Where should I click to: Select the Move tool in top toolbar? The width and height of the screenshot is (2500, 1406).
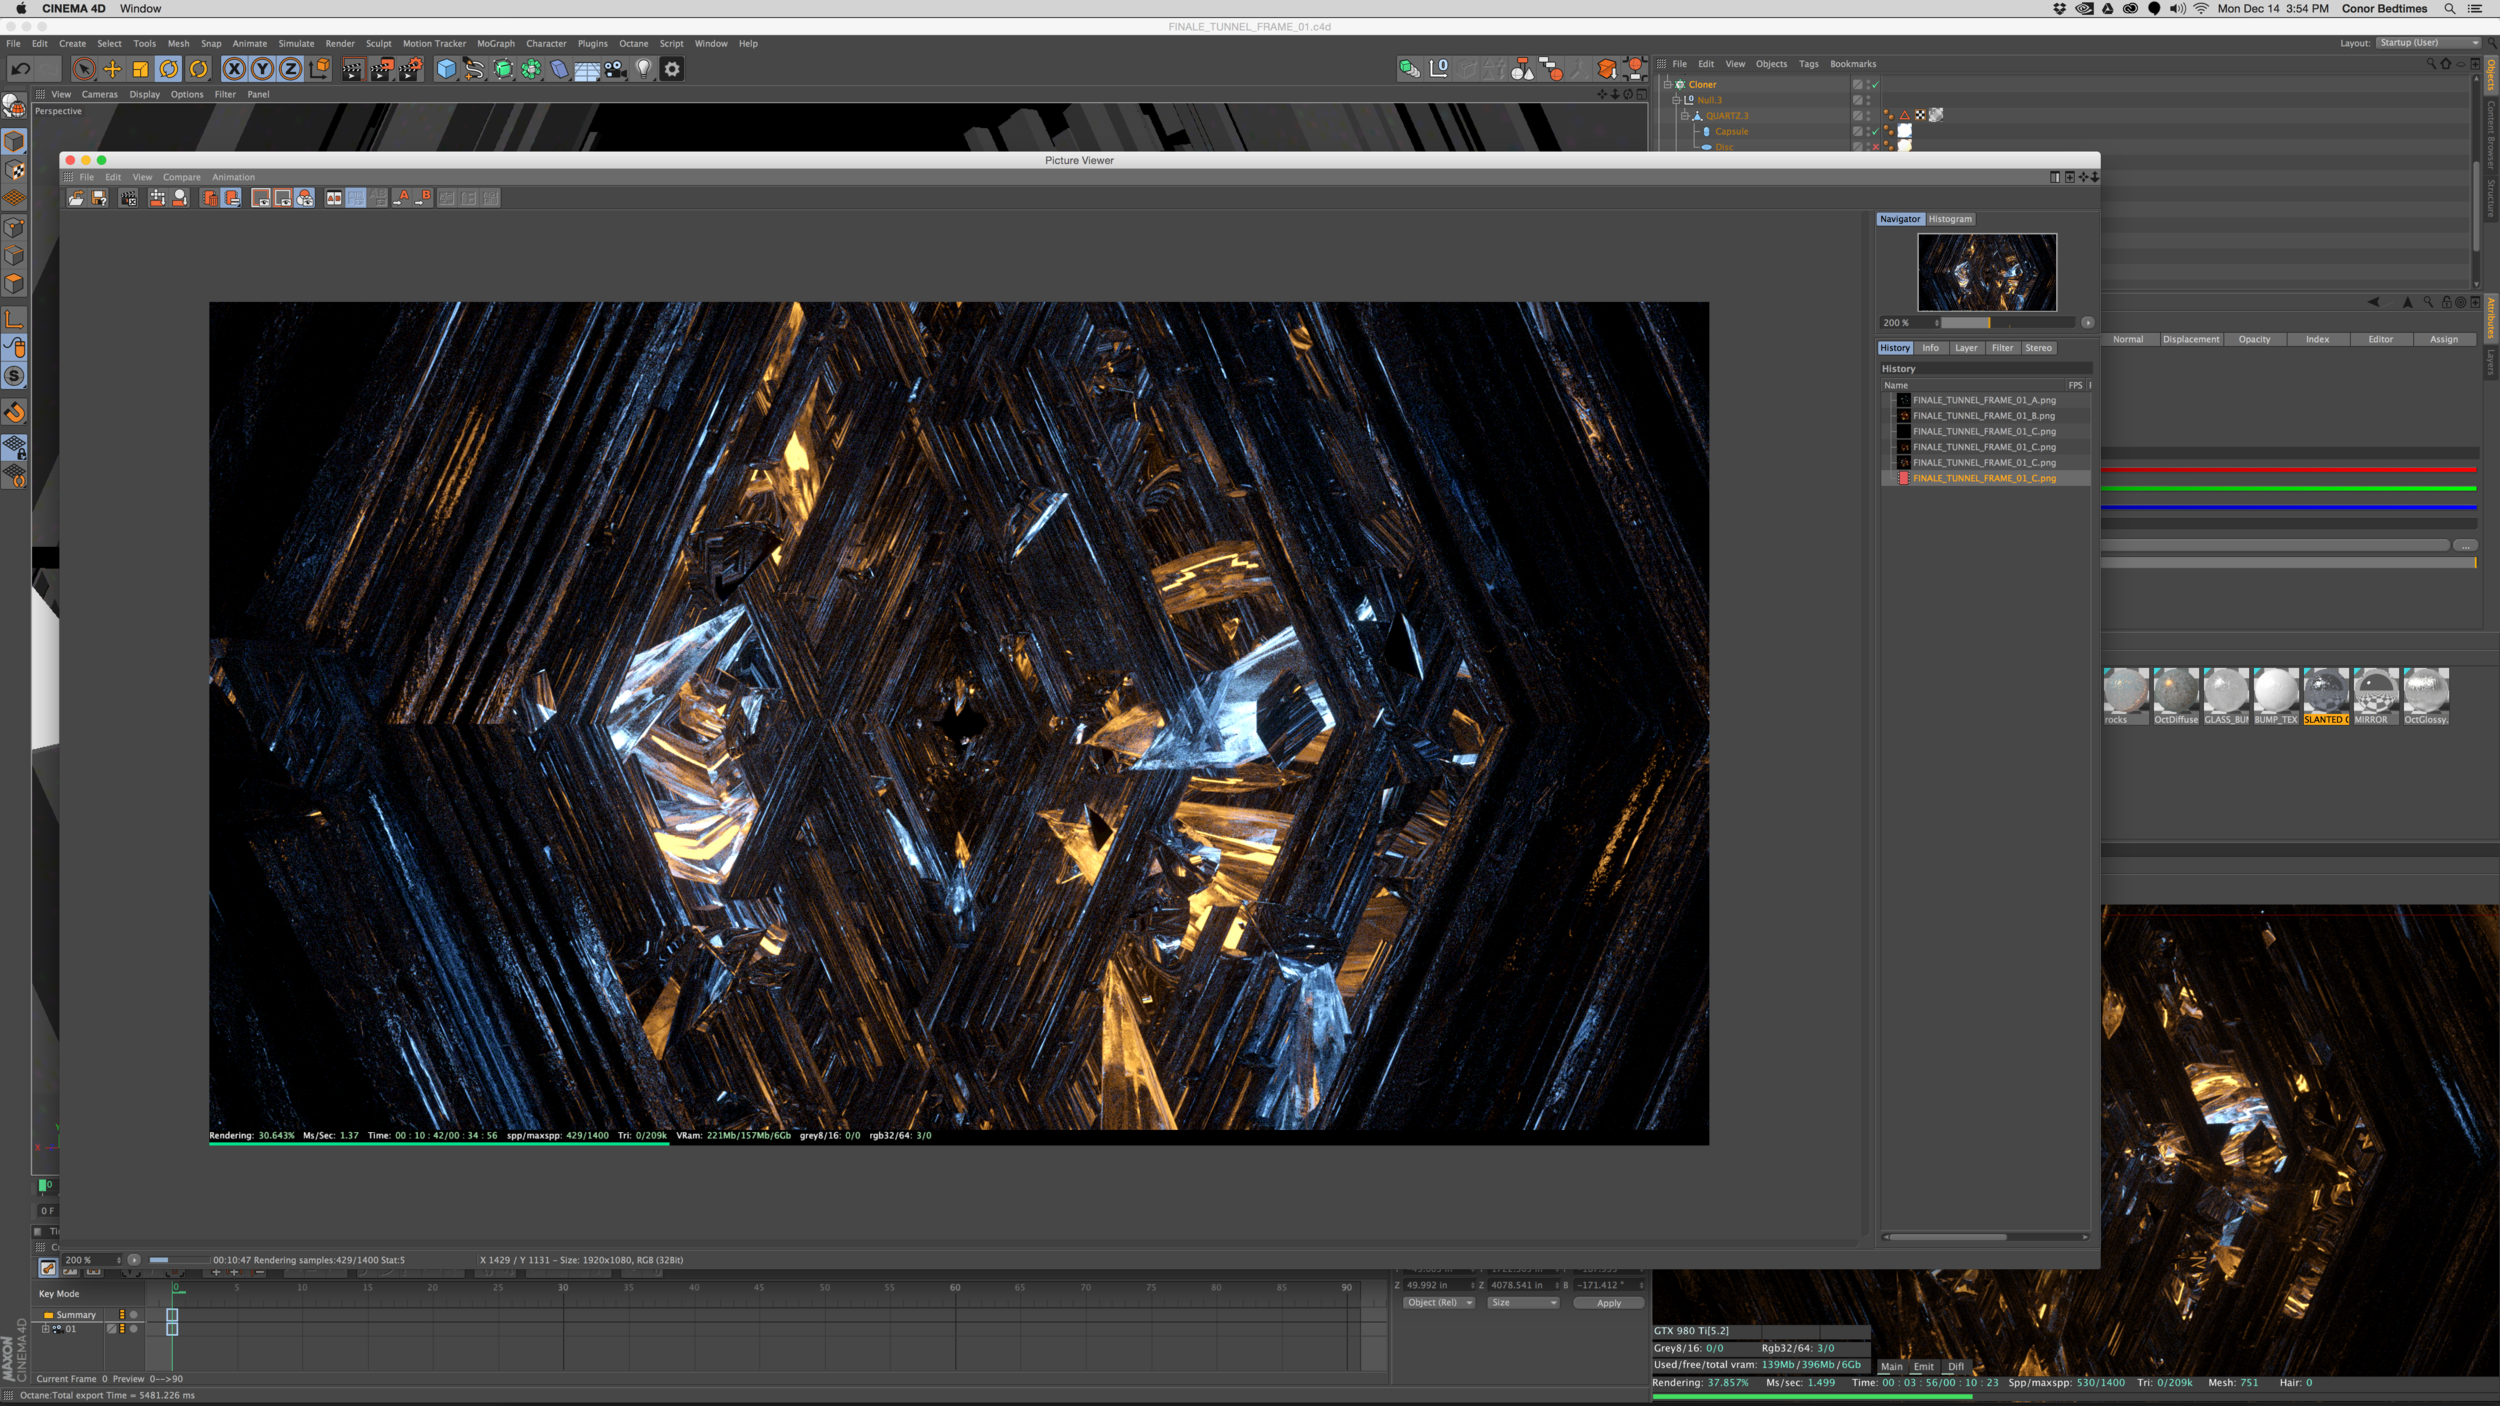point(112,69)
